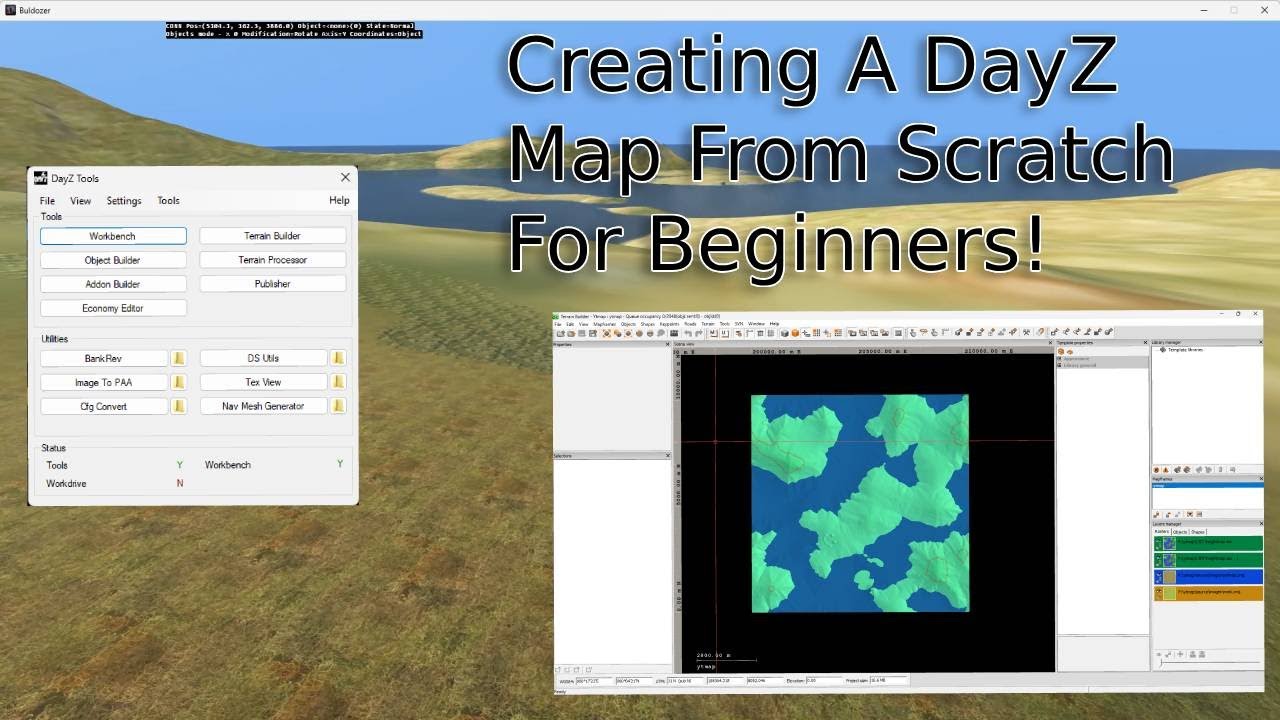Open folder icon next to Image To PAA

(x=178, y=382)
